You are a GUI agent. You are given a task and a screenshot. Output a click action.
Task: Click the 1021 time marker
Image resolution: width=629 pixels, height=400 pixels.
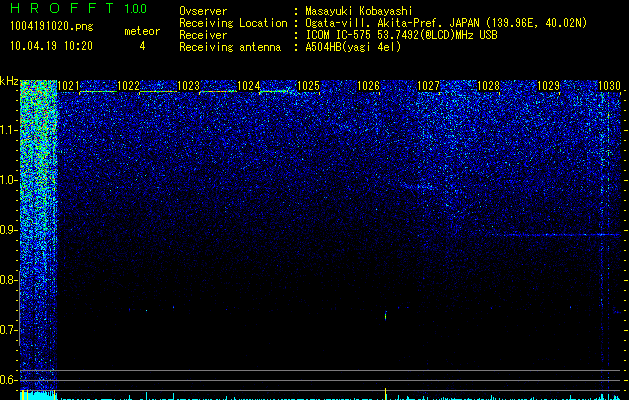coord(68,86)
